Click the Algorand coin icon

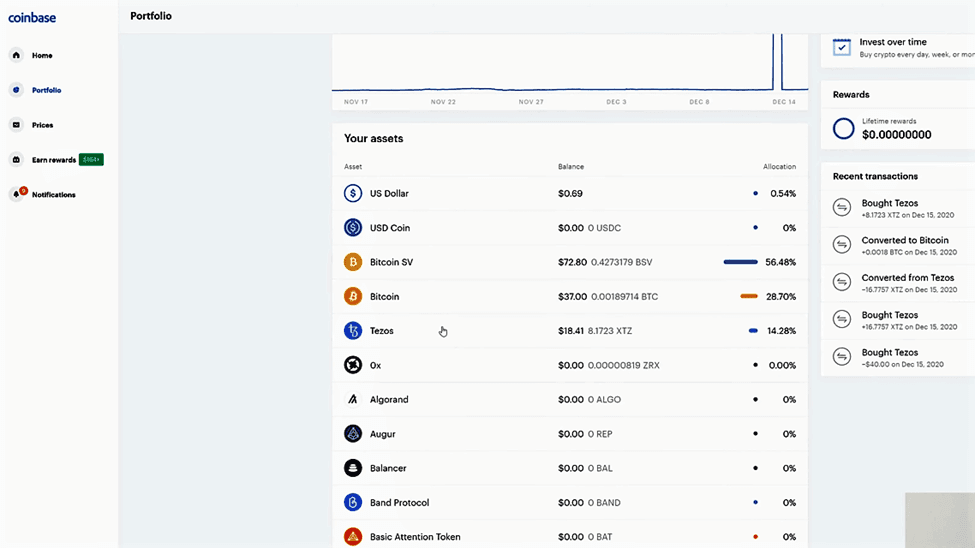(353, 399)
